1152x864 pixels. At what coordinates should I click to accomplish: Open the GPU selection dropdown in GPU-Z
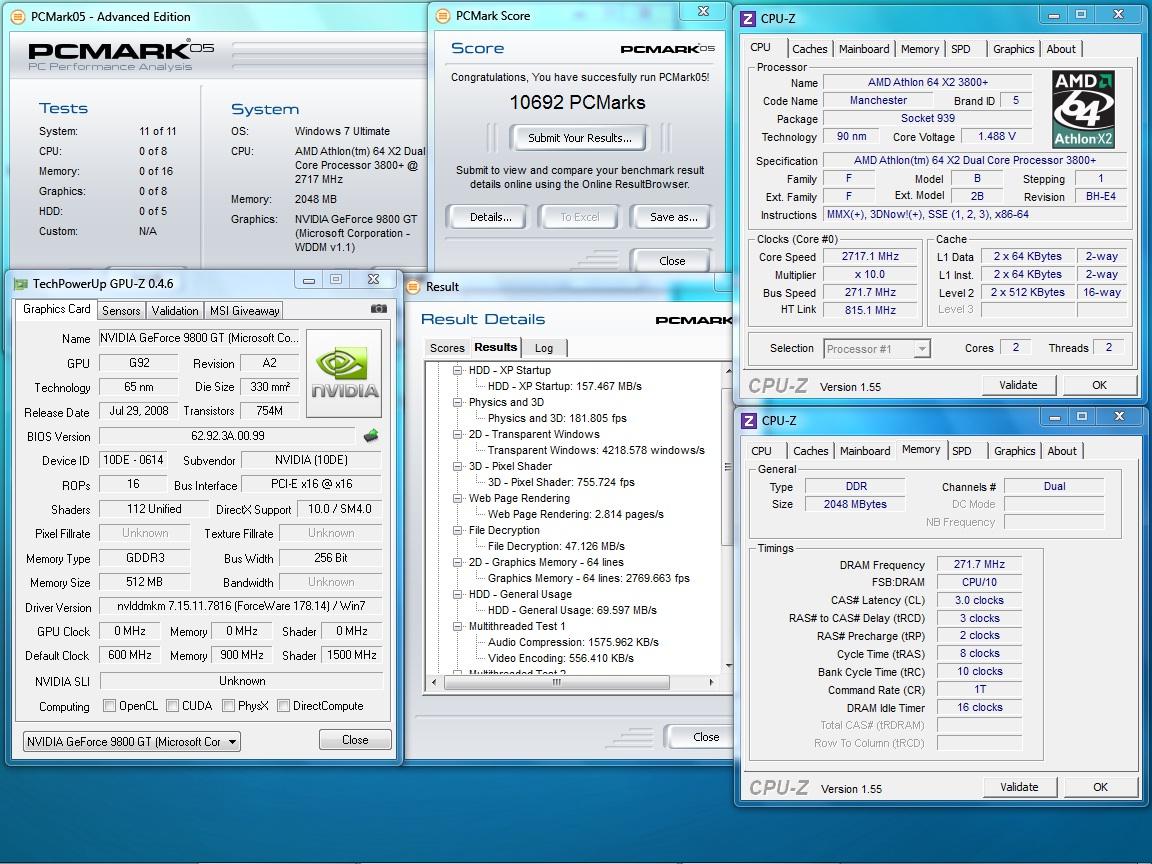[132, 741]
